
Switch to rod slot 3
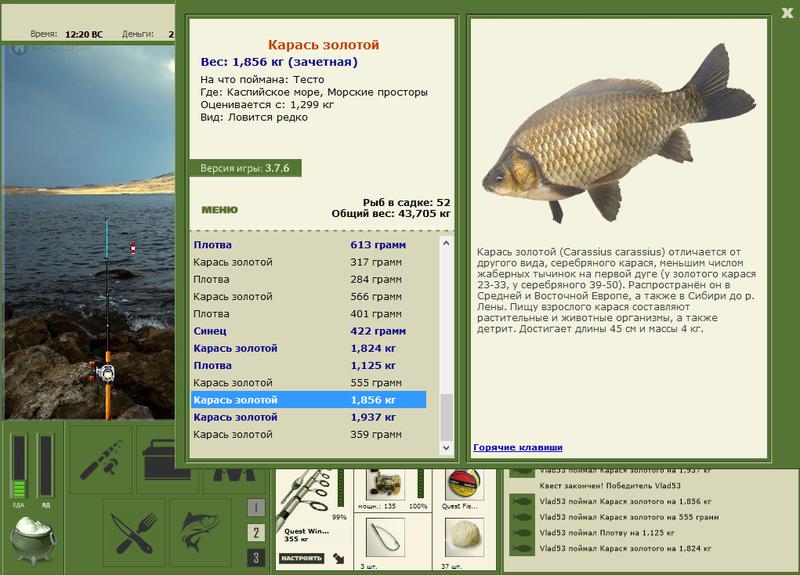(256, 558)
